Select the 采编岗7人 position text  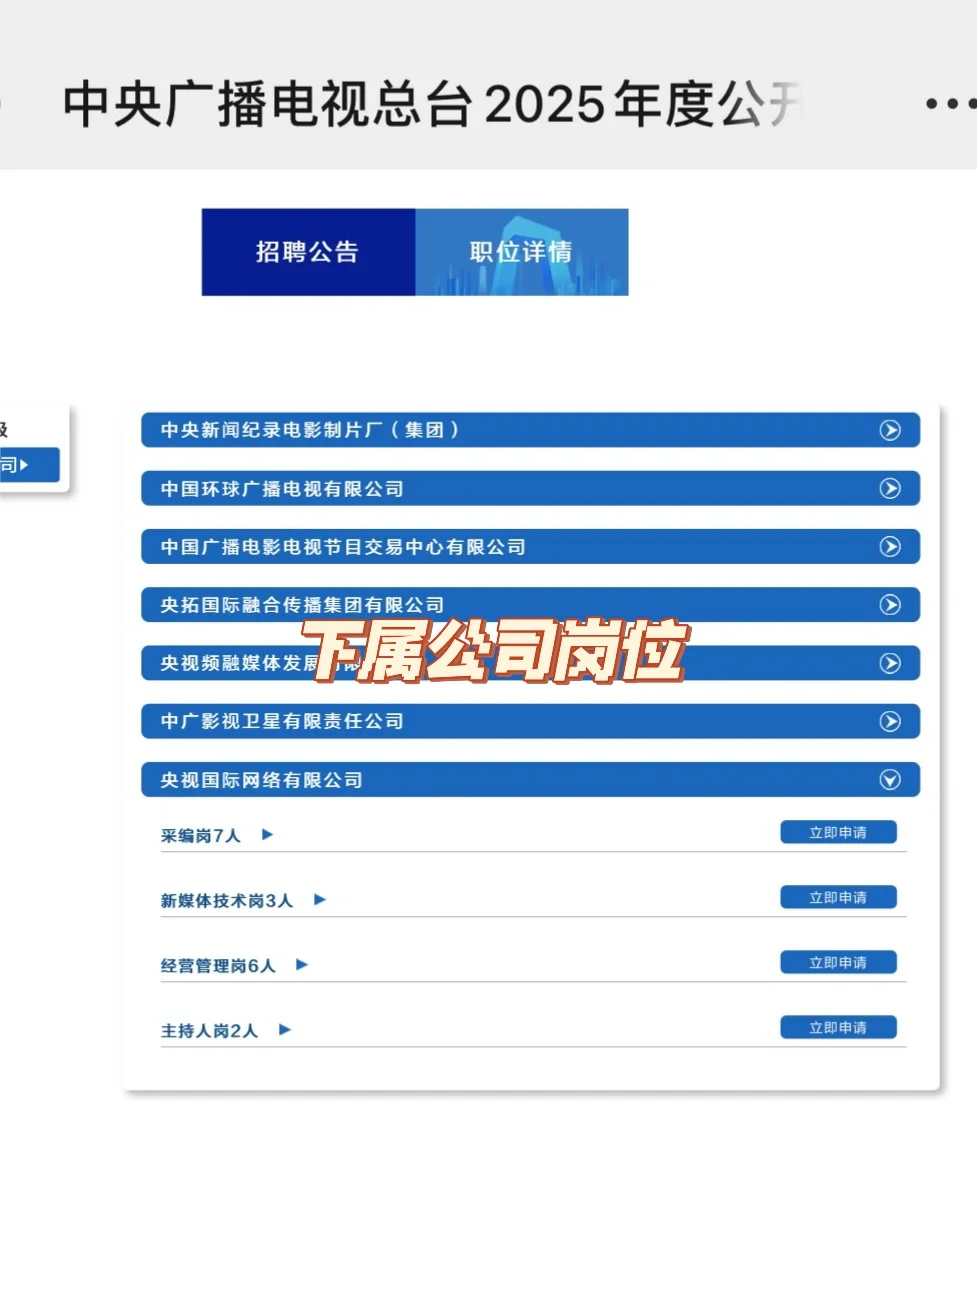(x=201, y=835)
